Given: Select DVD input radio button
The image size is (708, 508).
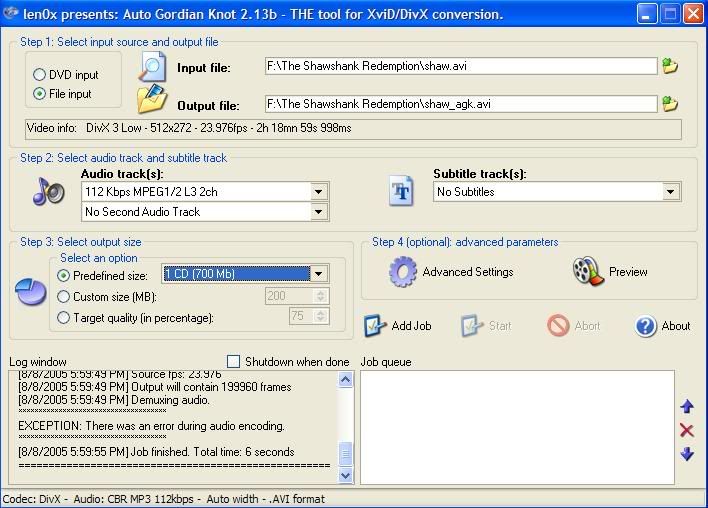Looking at the screenshot, I should tap(39, 75).
